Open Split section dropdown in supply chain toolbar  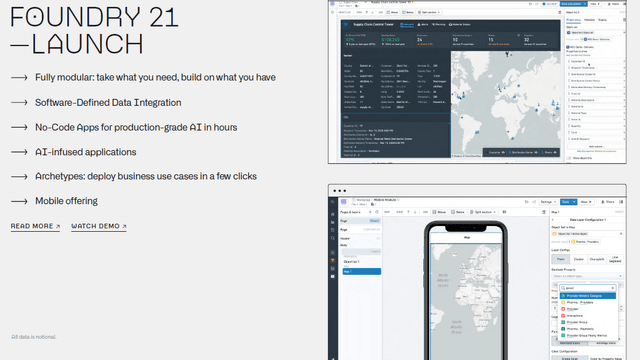(x=429, y=12)
